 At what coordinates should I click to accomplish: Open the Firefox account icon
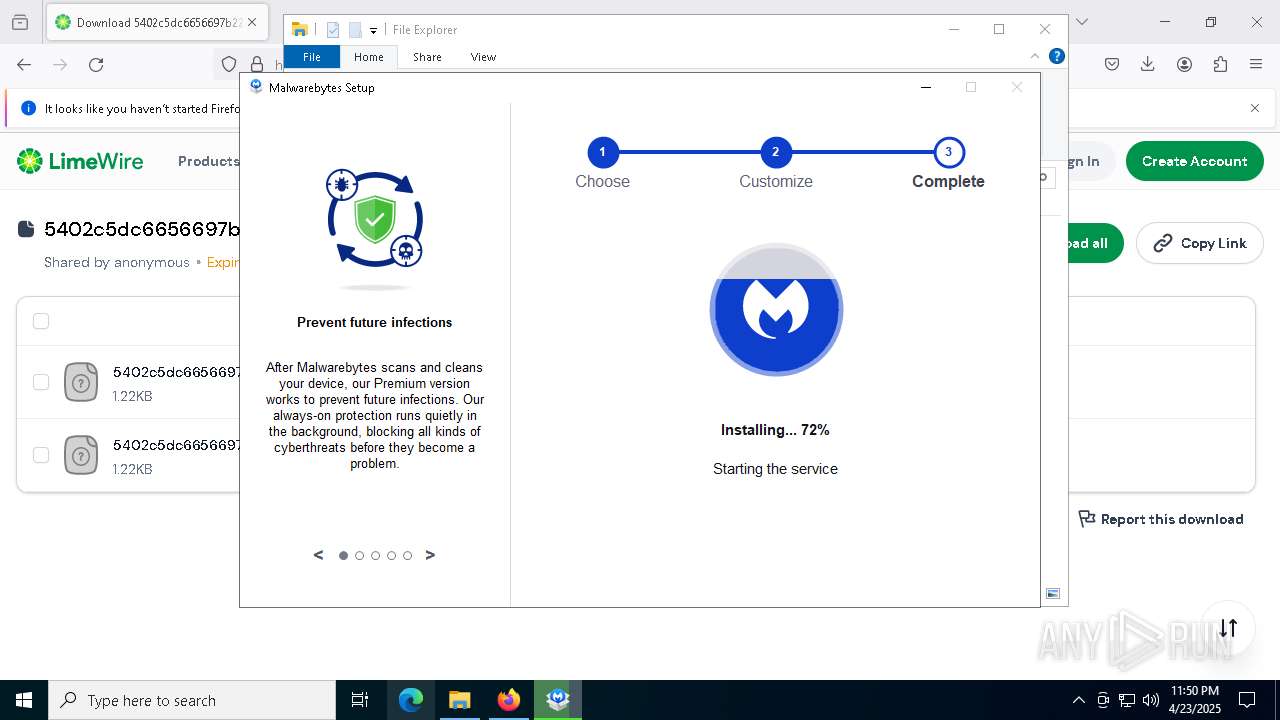click(1184, 64)
